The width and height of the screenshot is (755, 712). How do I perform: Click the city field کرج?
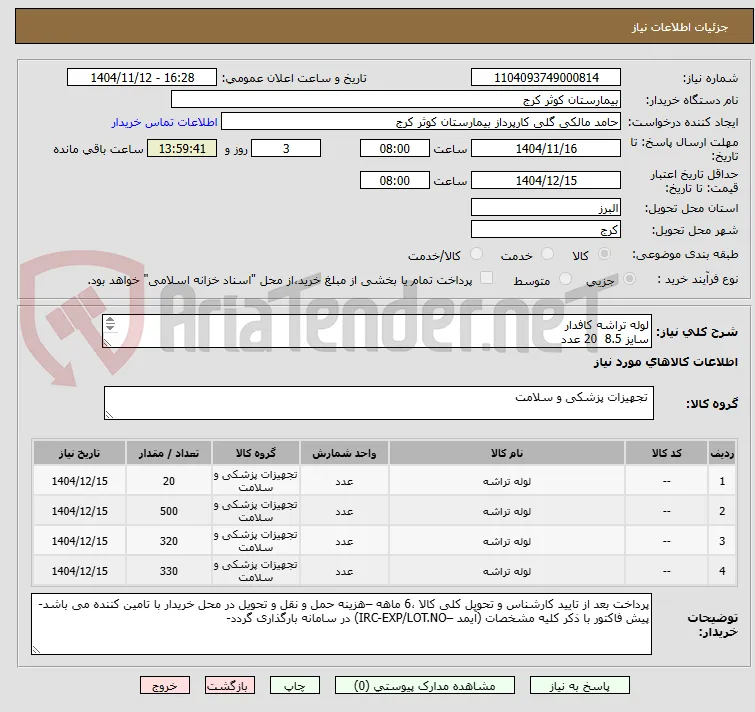pyautogui.click(x=546, y=229)
